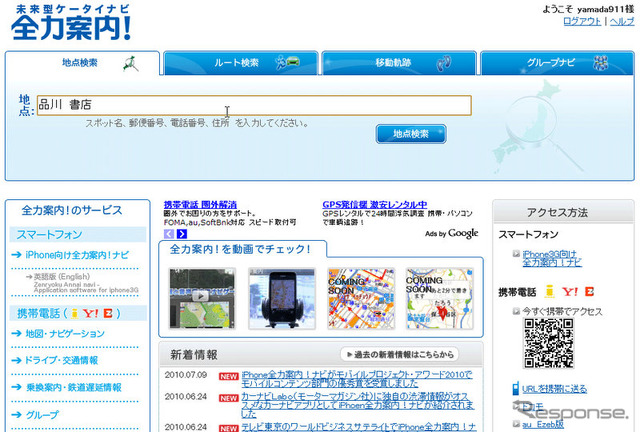The image size is (640, 432).
Task: Click the second COMING SOON map thumbnail
Action: point(440,298)
